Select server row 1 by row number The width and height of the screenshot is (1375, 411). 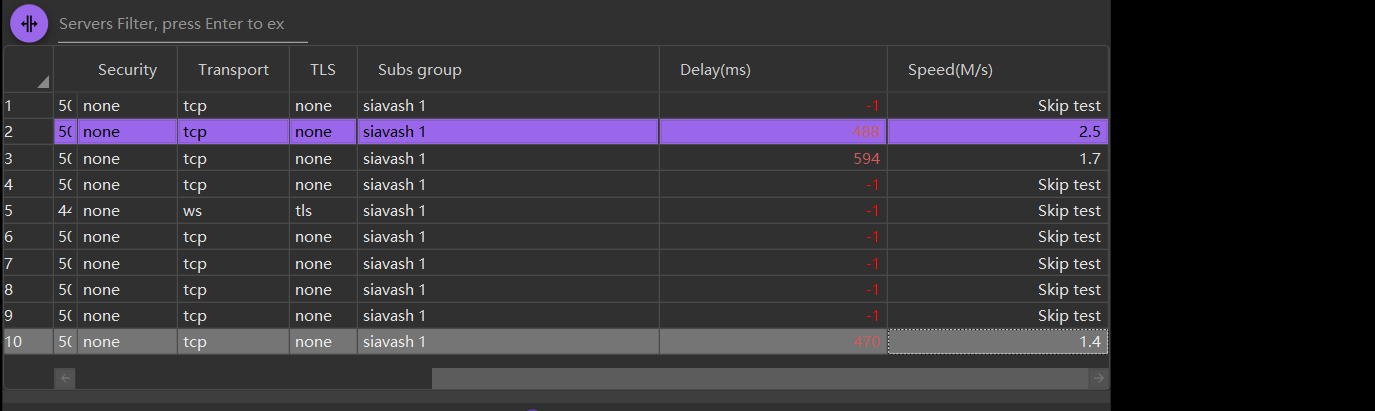28,106
